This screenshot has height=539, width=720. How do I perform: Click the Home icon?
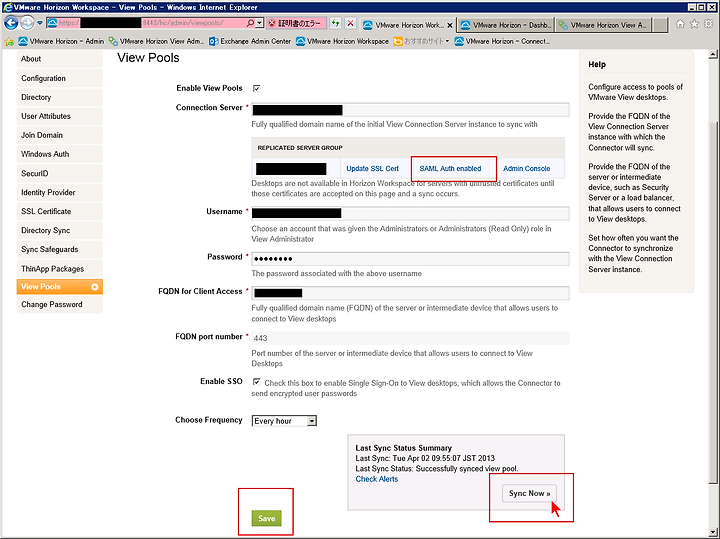click(680, 24)
